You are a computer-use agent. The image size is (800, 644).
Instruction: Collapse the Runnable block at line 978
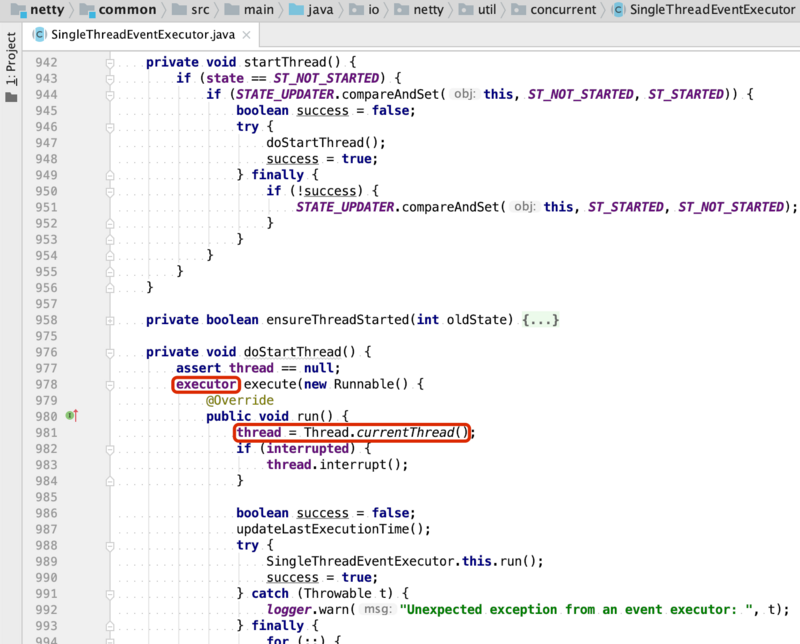pyautogui.click(x=110, y=385)
